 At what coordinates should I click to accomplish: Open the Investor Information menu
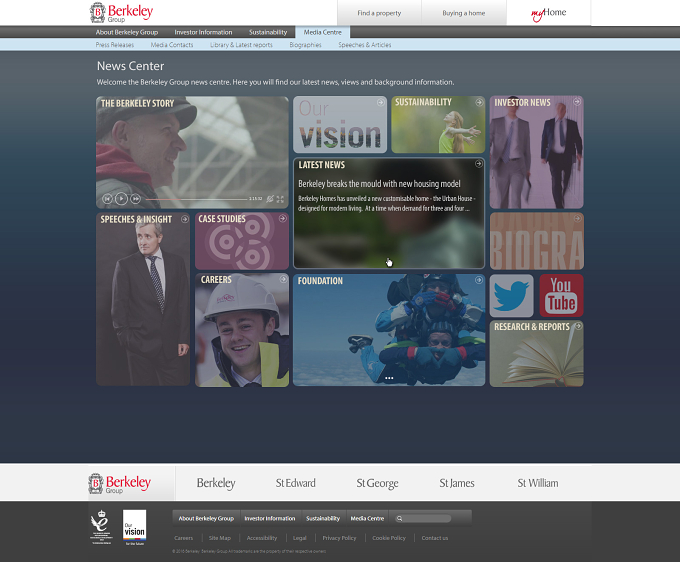[x=203, y=32]
